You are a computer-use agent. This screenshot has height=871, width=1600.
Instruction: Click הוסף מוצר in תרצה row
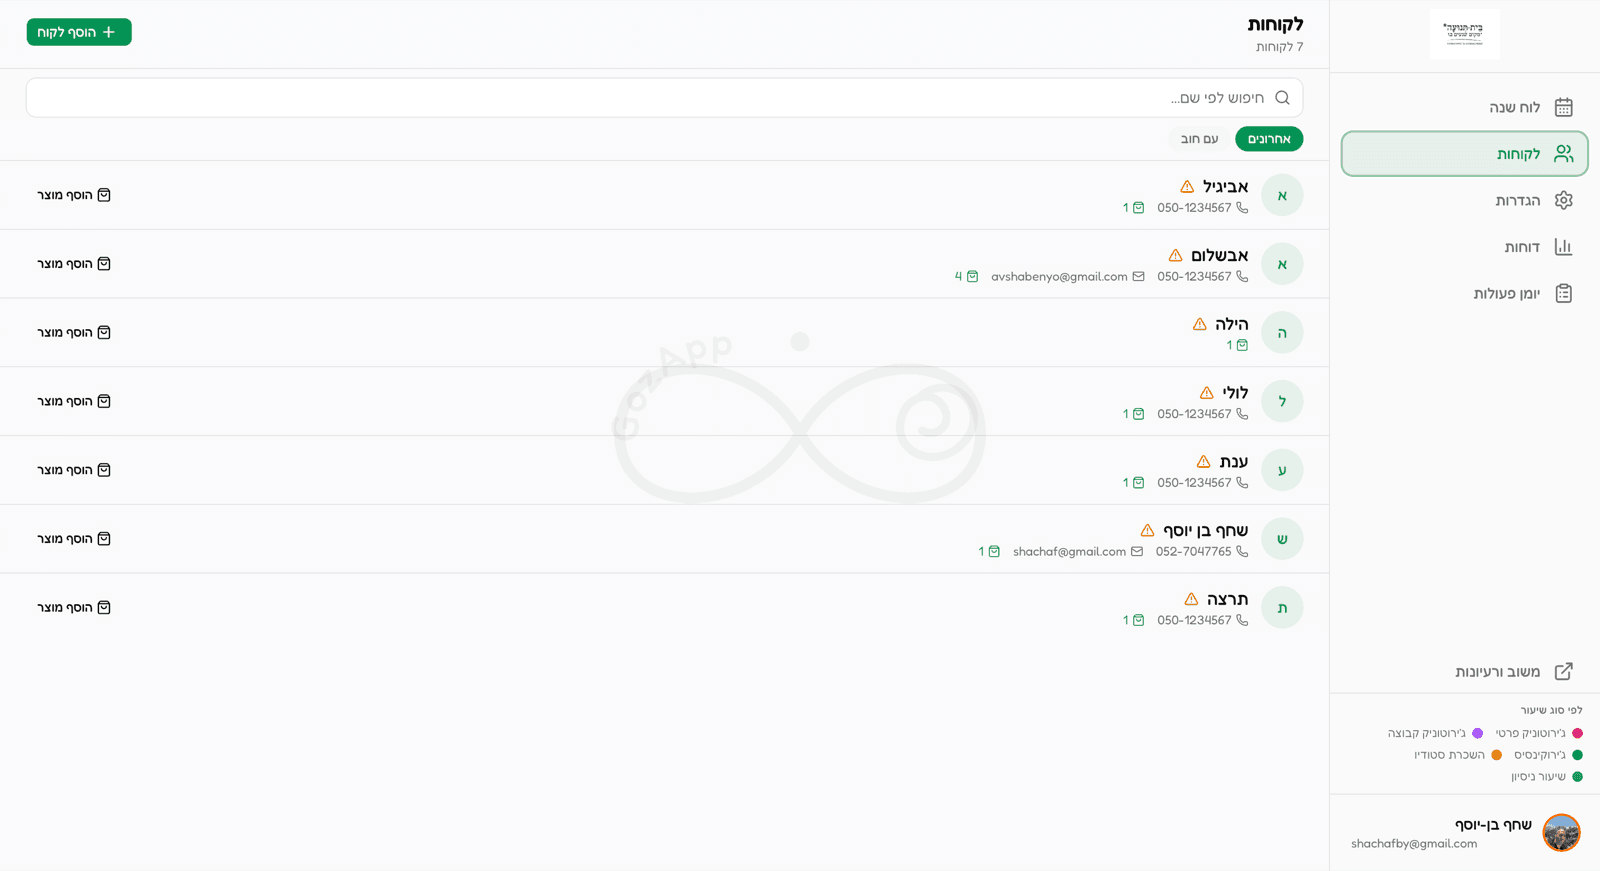coord(74,607)
